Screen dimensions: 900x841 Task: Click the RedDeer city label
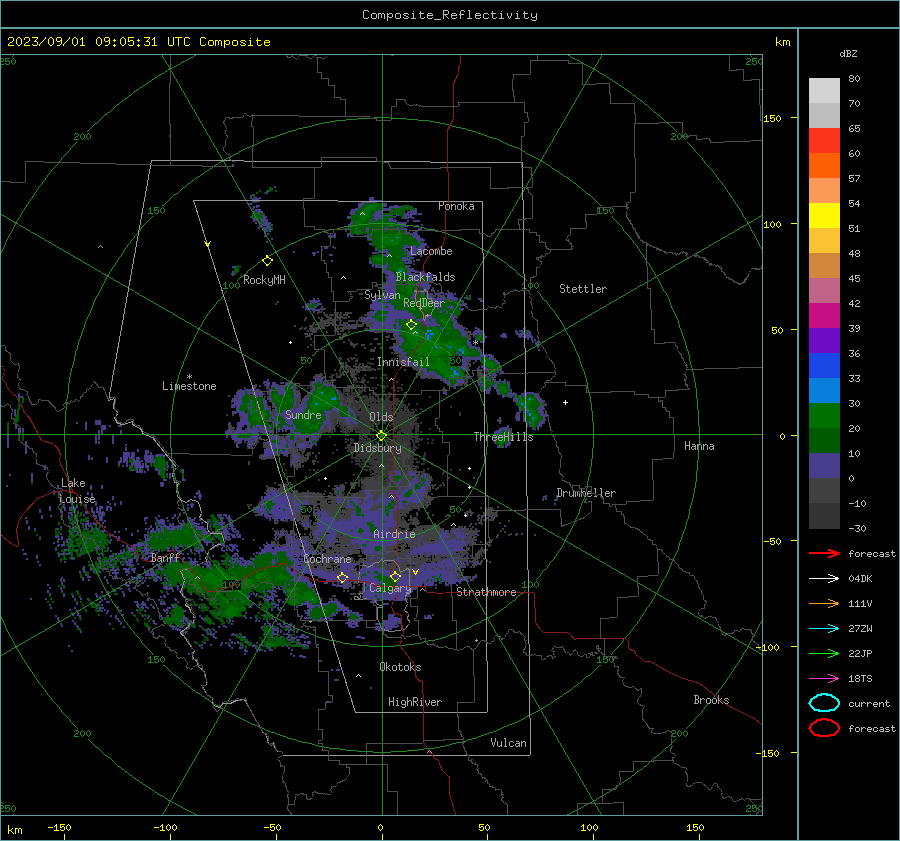tap(424, 303)
